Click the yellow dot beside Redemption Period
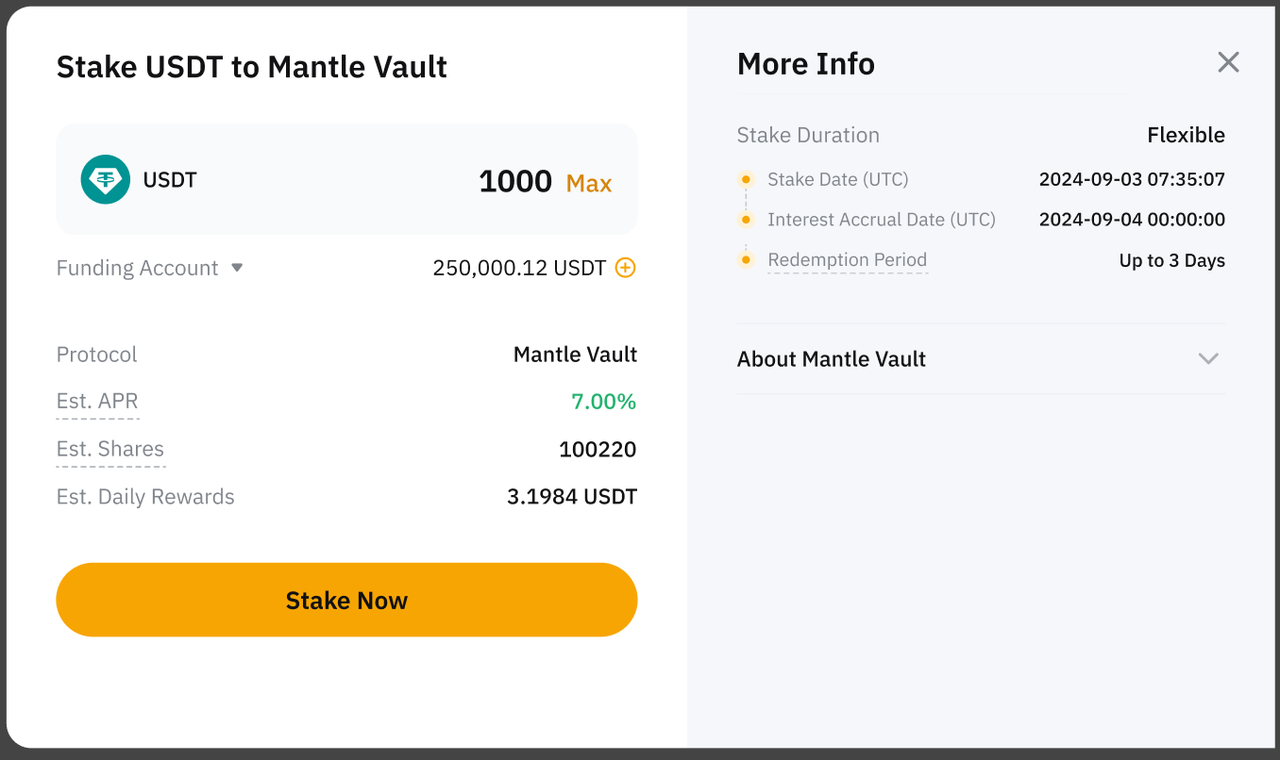Screen dimensions: 1280x760 click(x=746, y=259)
